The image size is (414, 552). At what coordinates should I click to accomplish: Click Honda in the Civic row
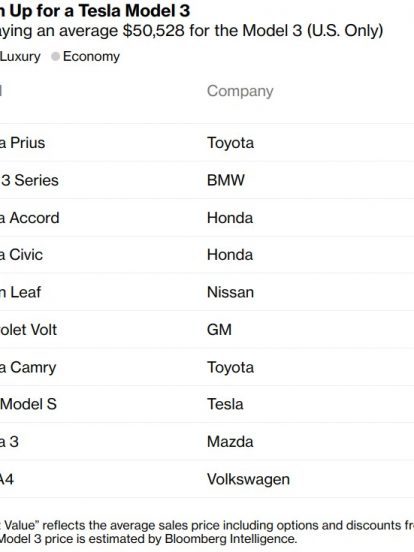[x=230, y=255]
